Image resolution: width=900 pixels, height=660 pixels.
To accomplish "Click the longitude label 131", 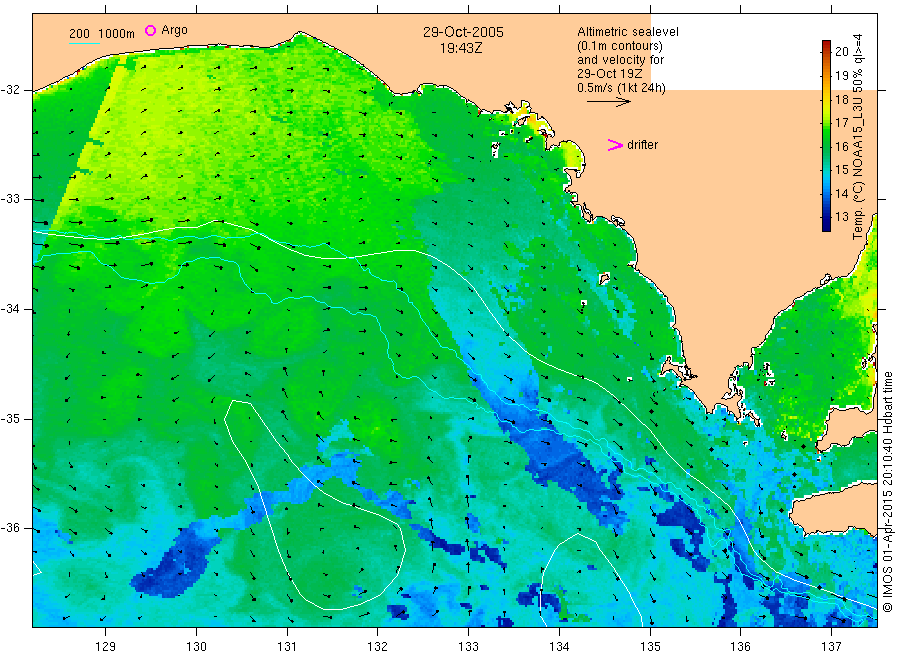I will point(287,647).
